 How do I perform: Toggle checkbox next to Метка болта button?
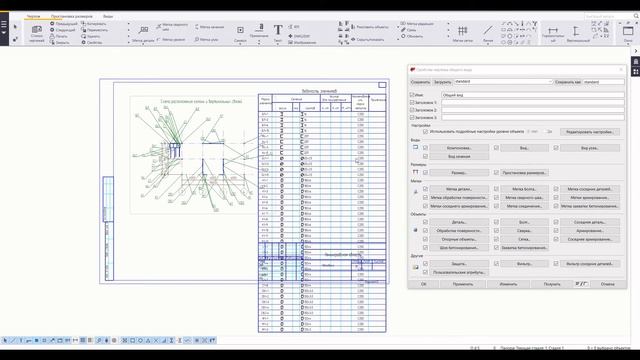pyautogui.click(x=496, y=189)
